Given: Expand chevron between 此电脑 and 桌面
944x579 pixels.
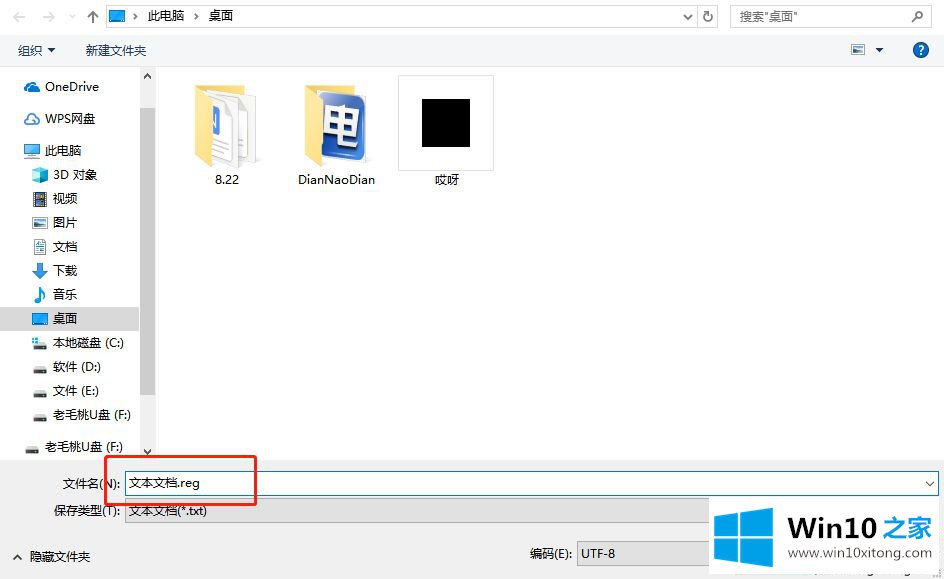Looking at the screenshot, I should tap(196, 17).
